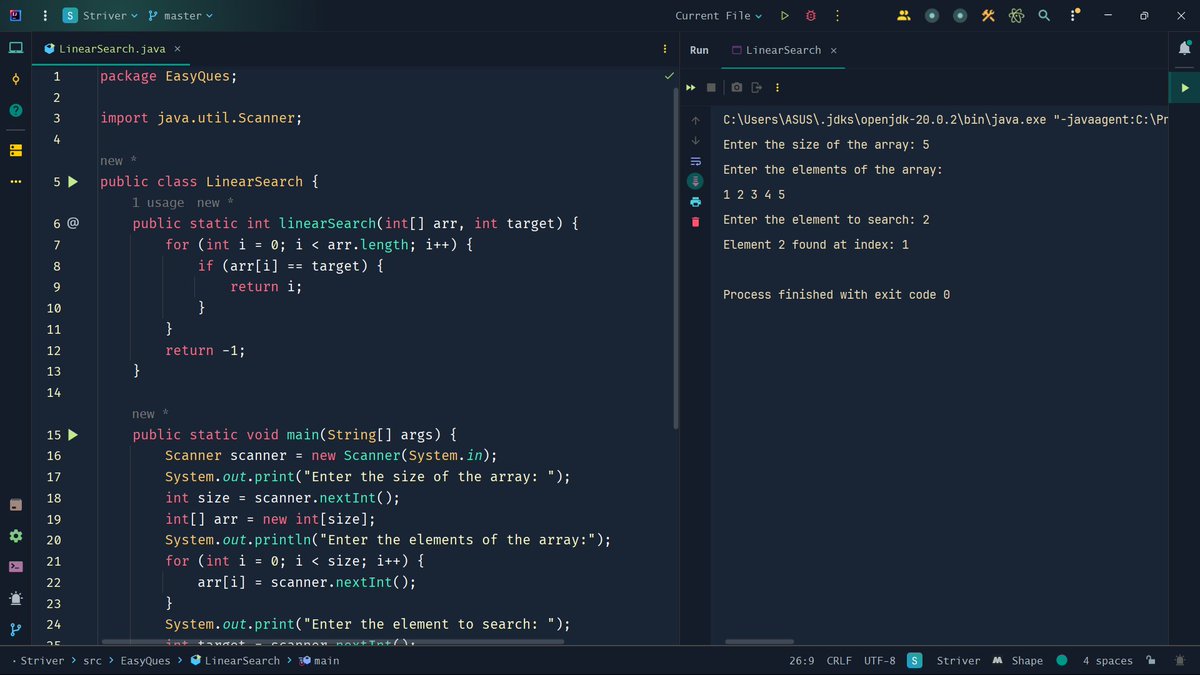Click the Run panel title
This screenshot has width=1200, height=675.
click(x=699, y=50)
